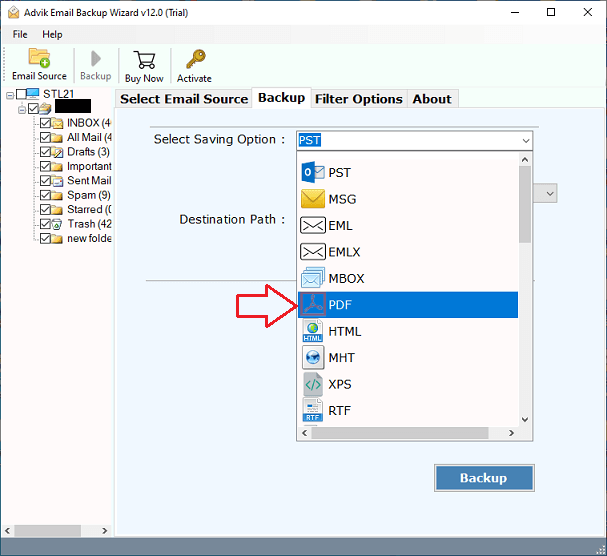607x556 pixels.
Task: Switch to Select Email Source tab
Action: (x=184, y=99)
